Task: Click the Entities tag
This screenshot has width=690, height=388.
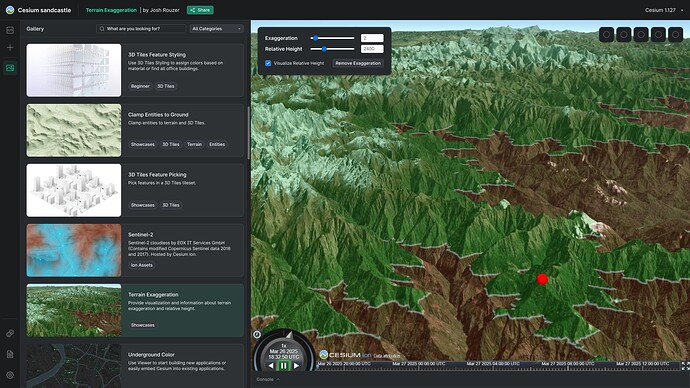Action: pos(217,144)
